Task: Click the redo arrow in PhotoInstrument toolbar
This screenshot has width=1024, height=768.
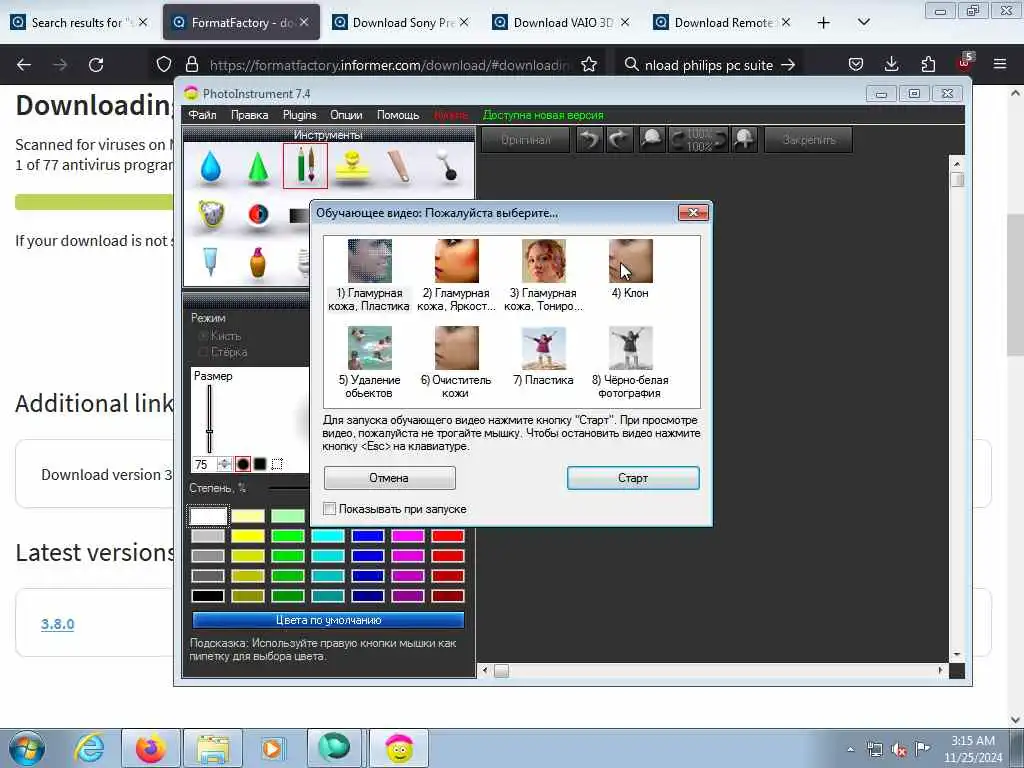Action: 619,140
